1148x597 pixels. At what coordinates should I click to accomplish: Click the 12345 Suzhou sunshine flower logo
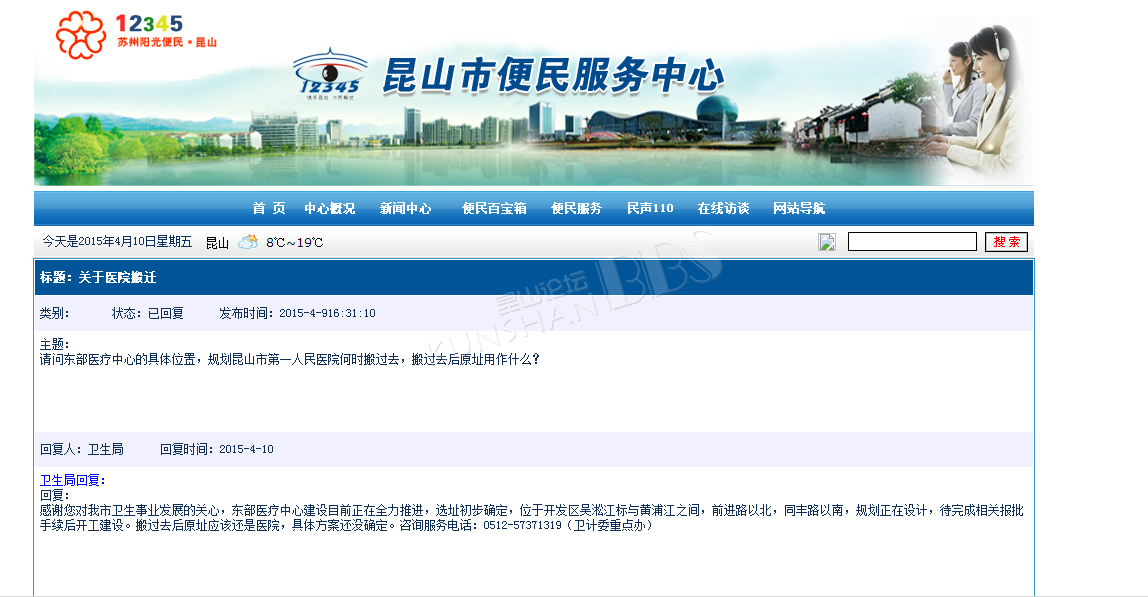tap(81, 35)
